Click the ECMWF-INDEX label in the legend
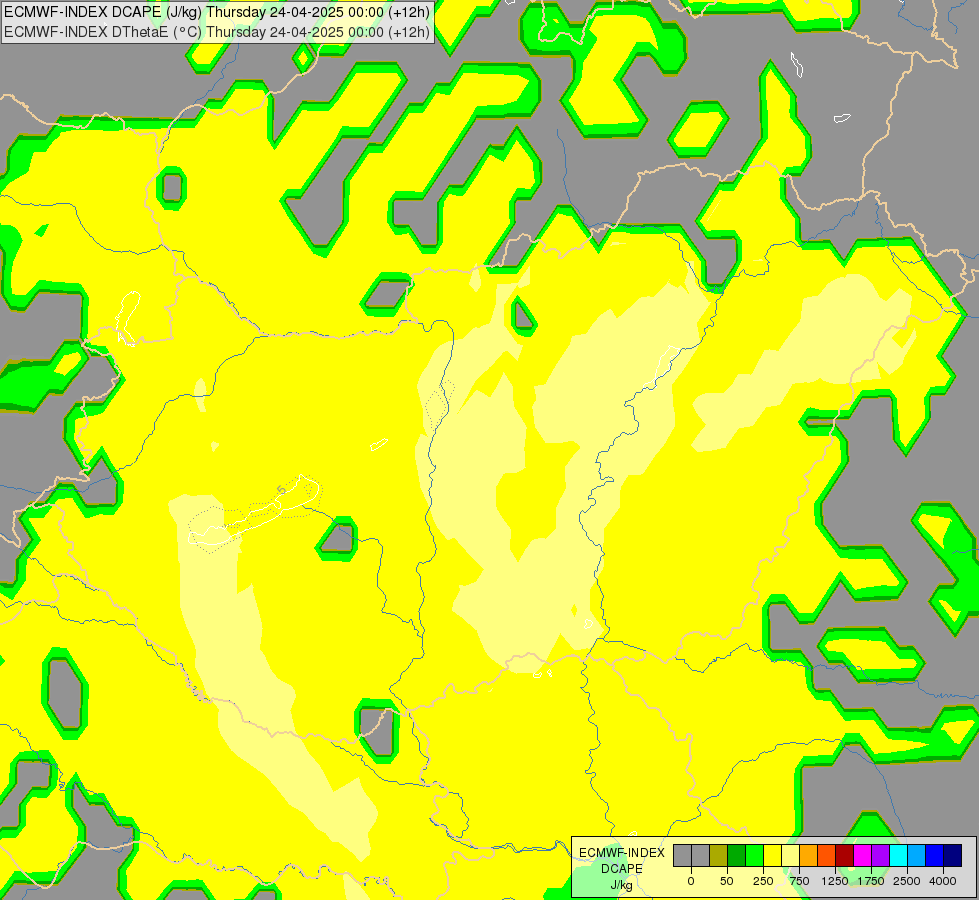979x900 pixels. 622,853
